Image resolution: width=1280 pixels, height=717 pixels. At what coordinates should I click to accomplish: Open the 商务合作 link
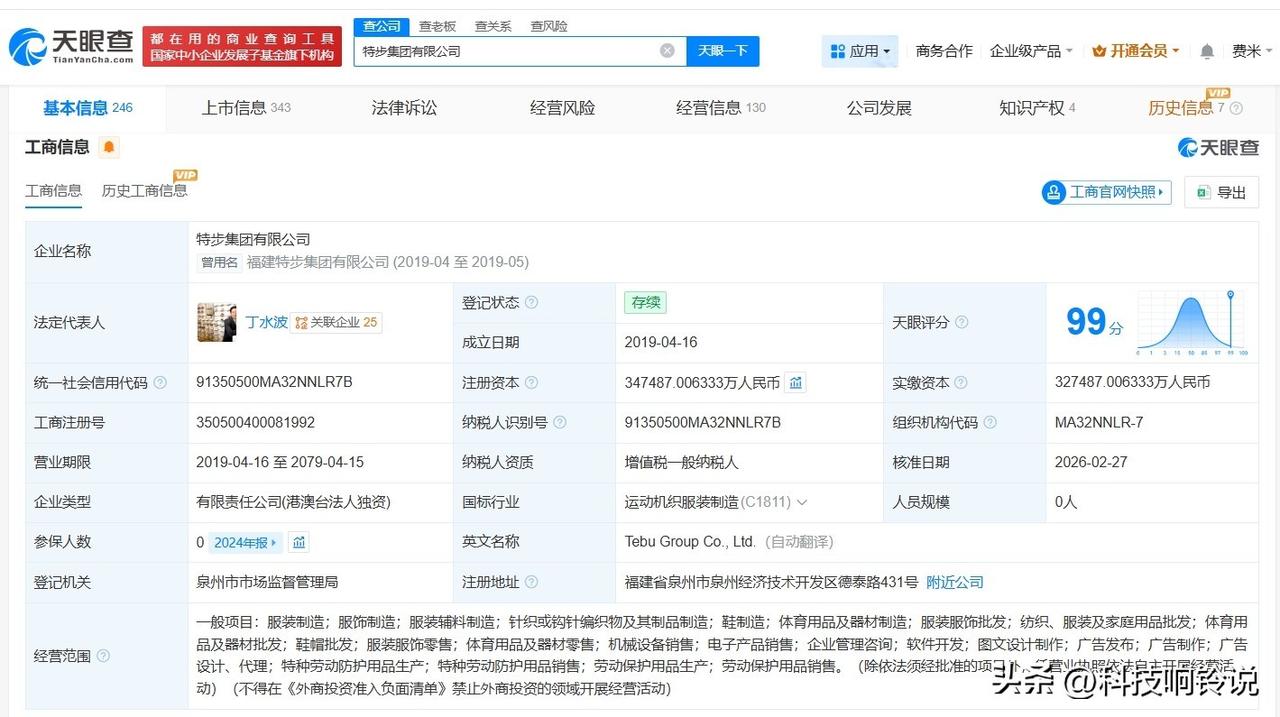944,51
